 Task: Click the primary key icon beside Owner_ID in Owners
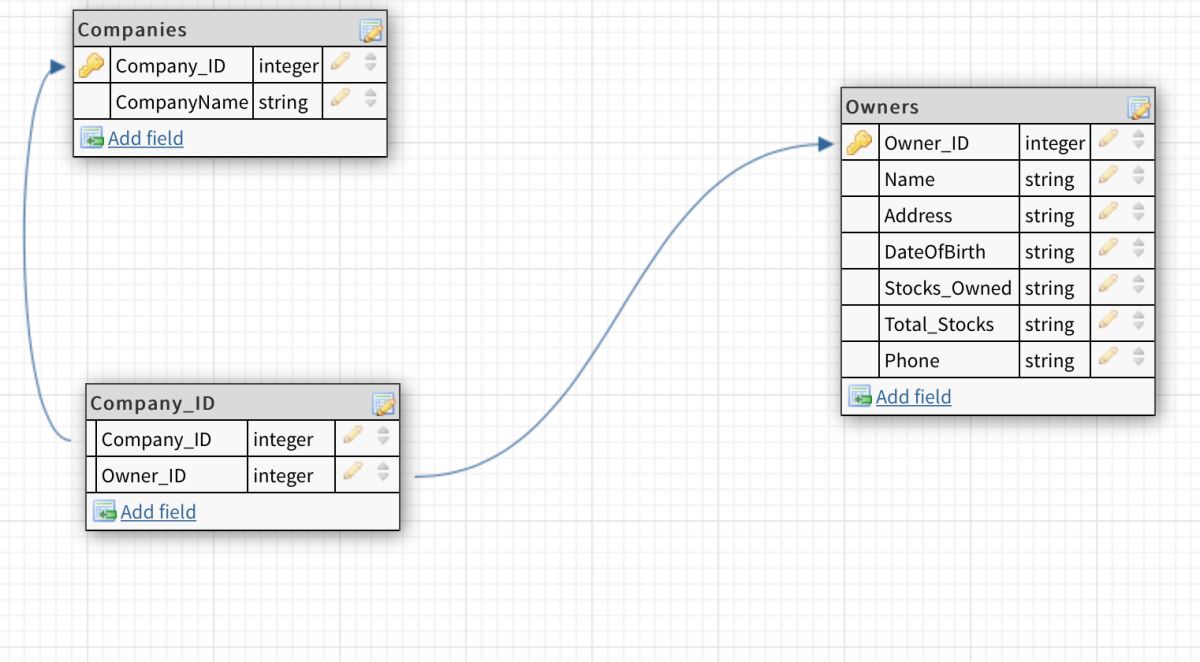(859, 143)
